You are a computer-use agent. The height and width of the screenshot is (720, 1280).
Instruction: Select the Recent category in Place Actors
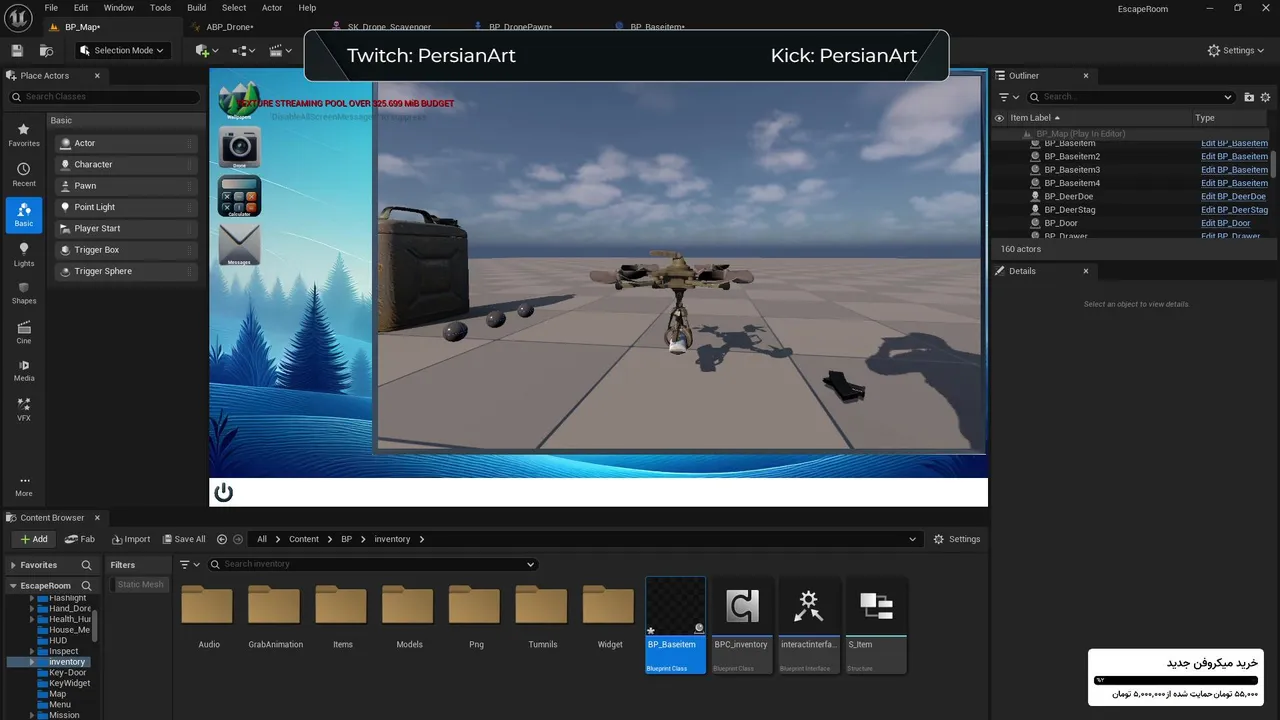24,175
